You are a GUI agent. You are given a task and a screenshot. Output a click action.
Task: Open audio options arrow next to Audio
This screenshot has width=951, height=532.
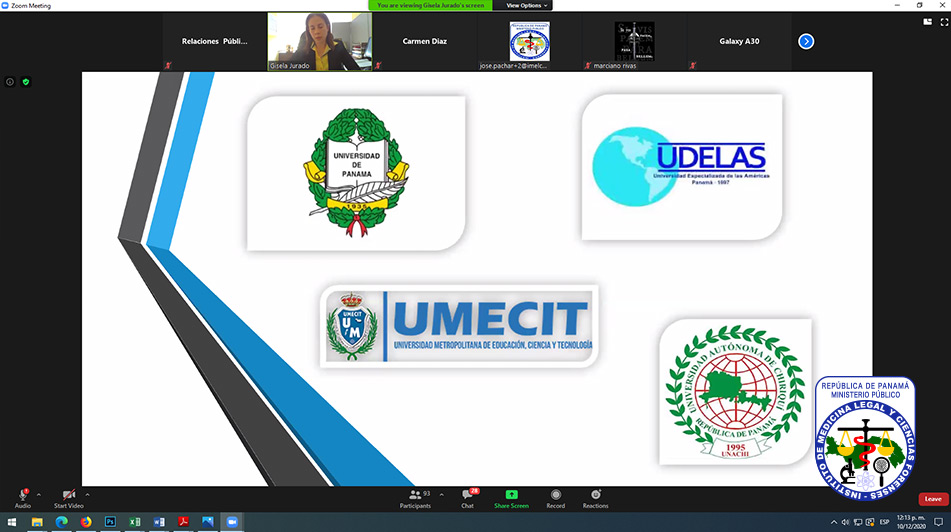pos(39,494)
